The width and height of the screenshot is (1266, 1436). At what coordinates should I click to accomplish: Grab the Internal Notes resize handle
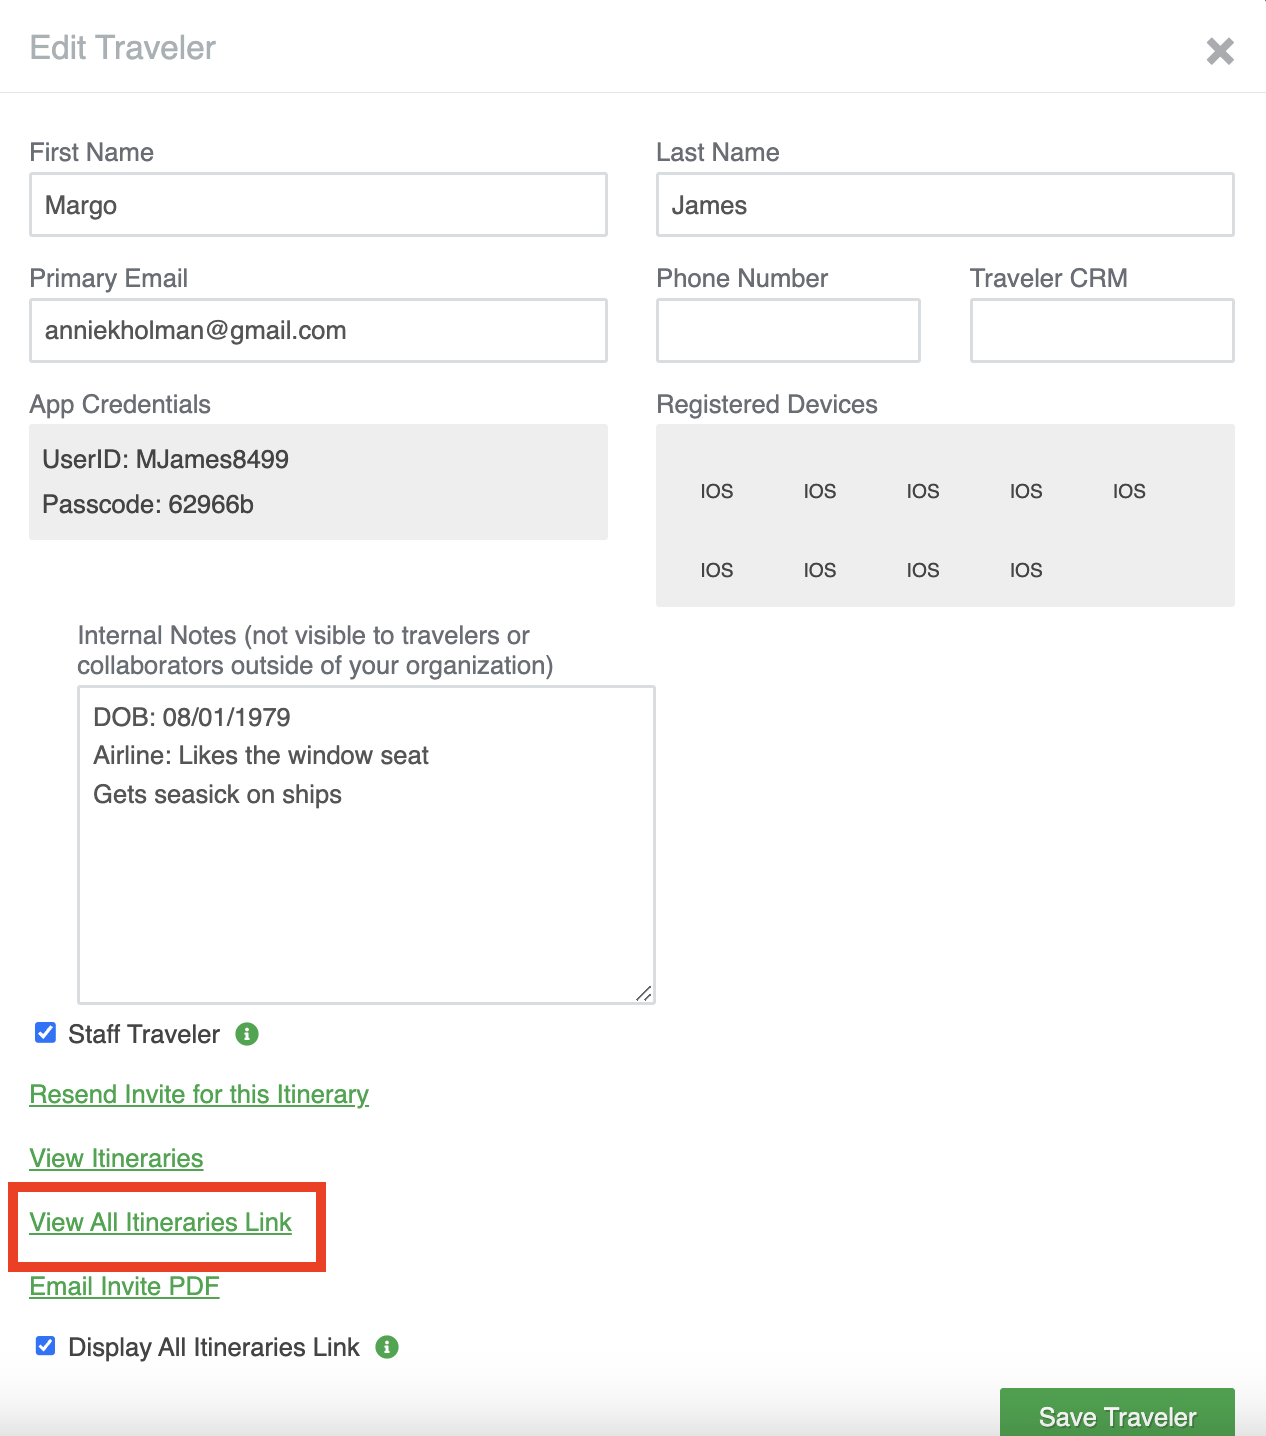tap(645, 994)
